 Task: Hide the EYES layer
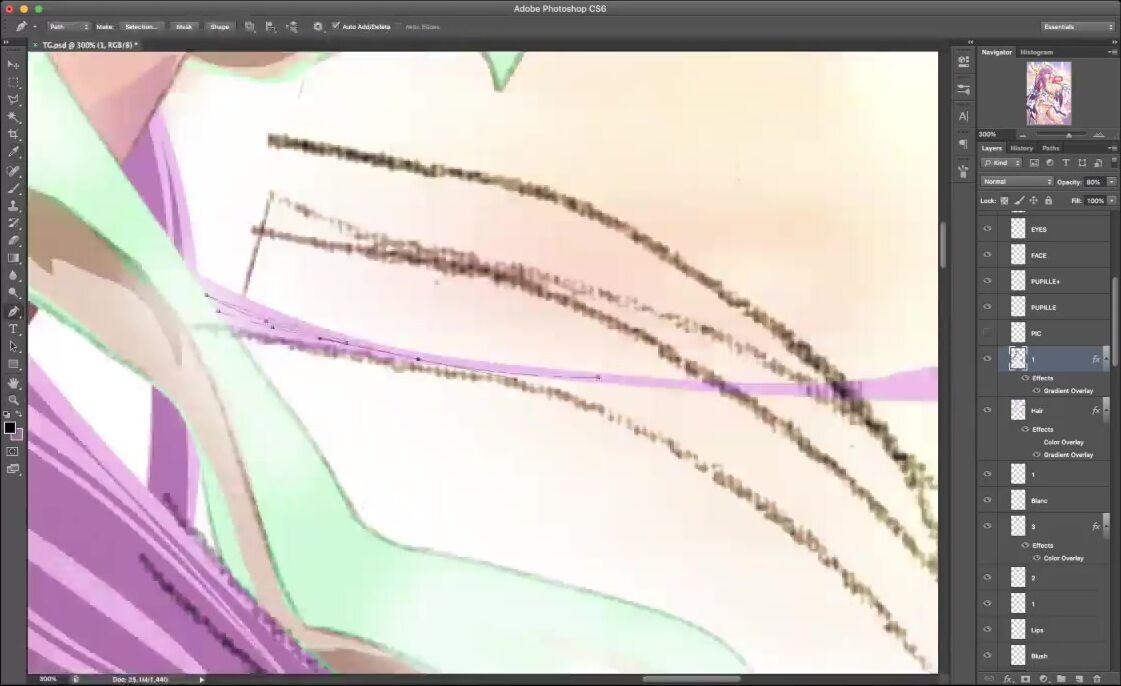click(x=987, y=229)
